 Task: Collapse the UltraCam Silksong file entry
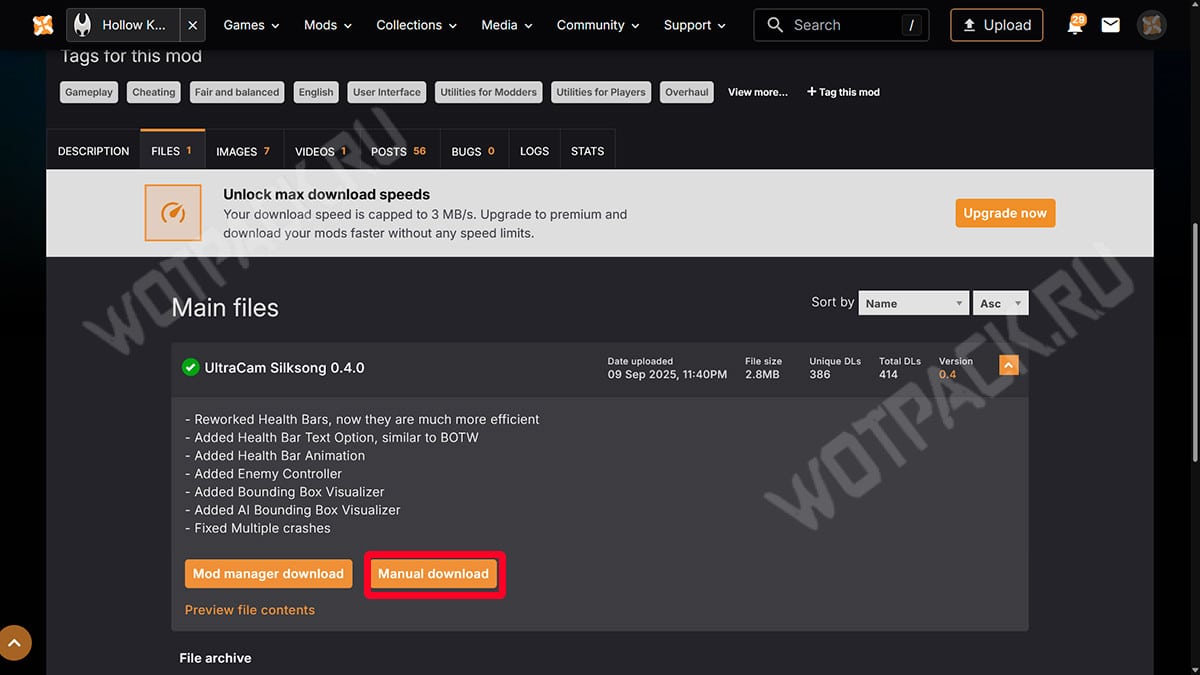pyautogui.click(x=1009, y=367)
